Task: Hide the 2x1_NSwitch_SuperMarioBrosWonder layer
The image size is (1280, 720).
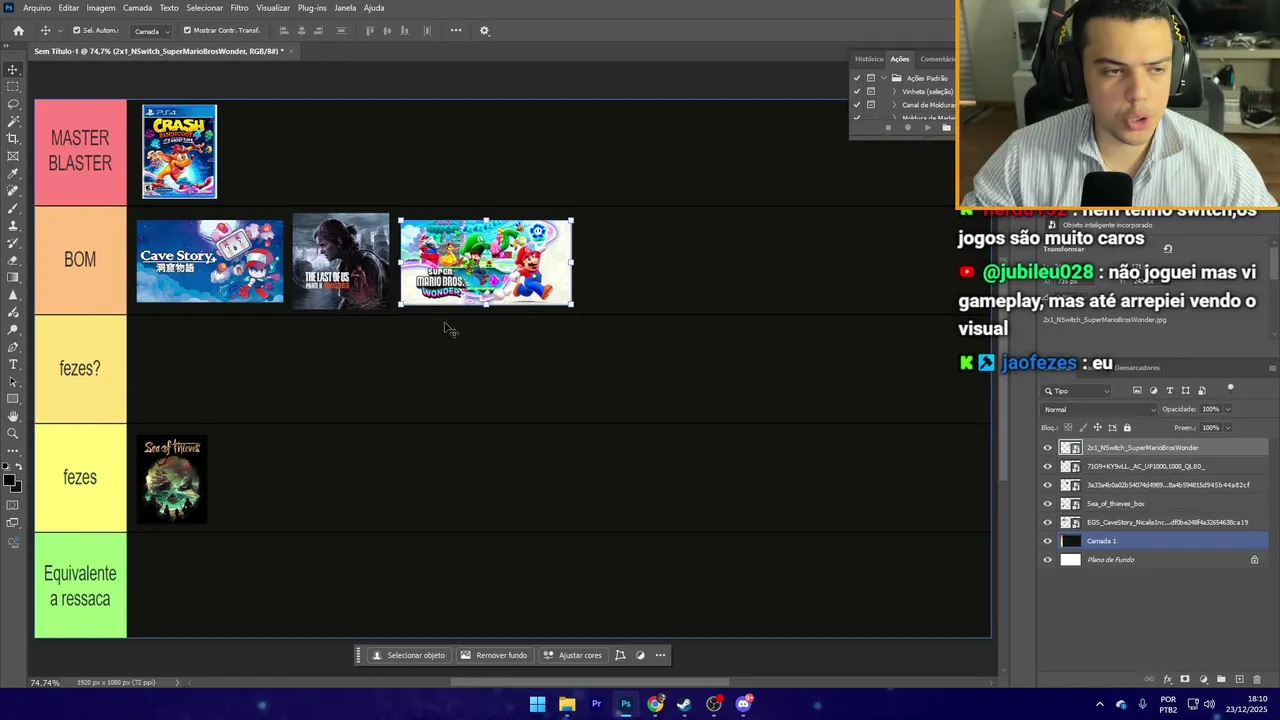Action: pyautogui.click(x=1048, y=448)
